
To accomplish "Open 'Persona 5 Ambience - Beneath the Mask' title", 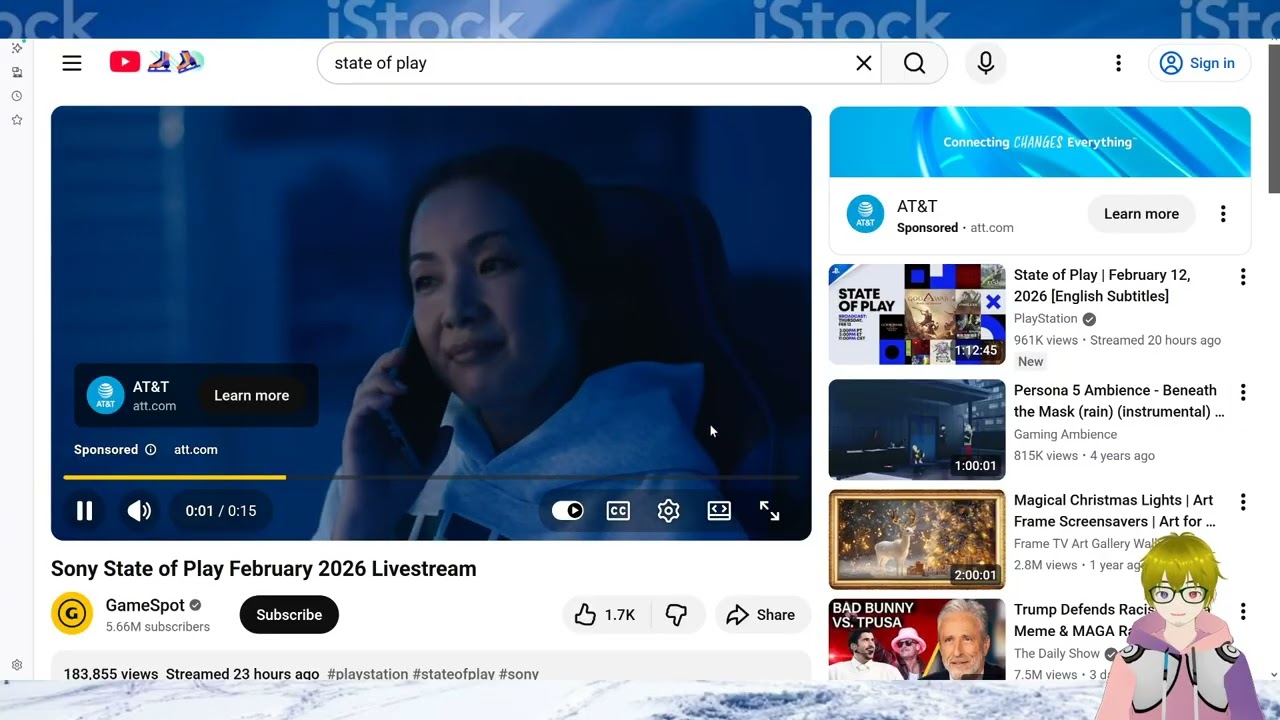I will click(1119, 401).
